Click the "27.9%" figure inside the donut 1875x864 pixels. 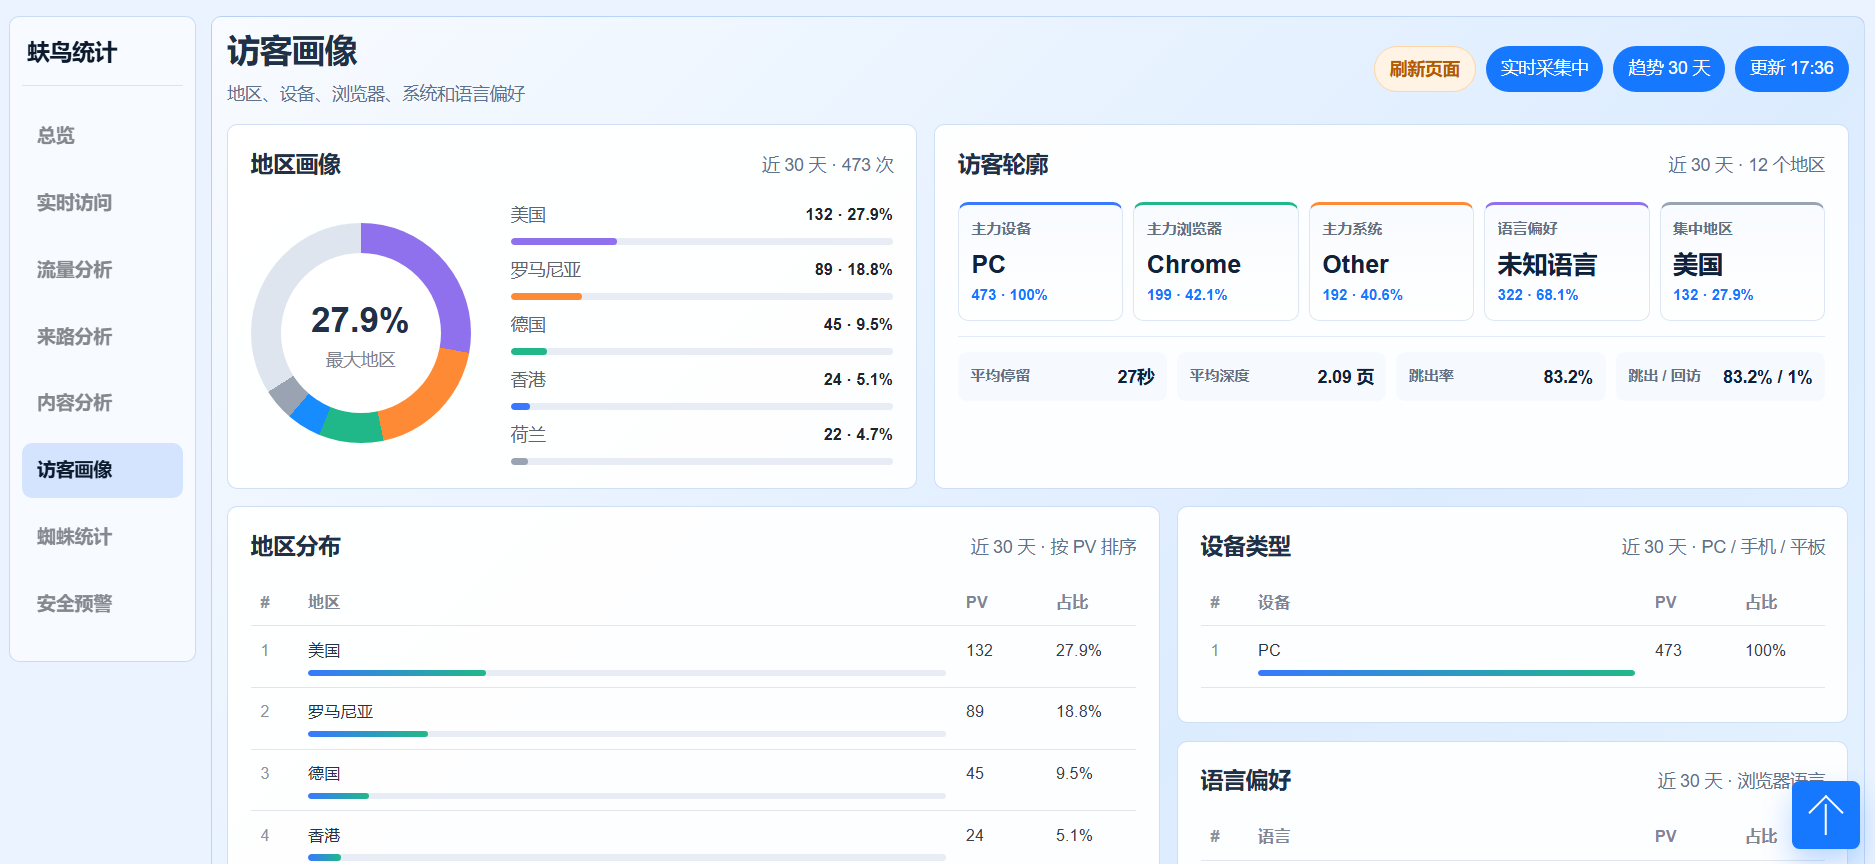click(360, 320)
